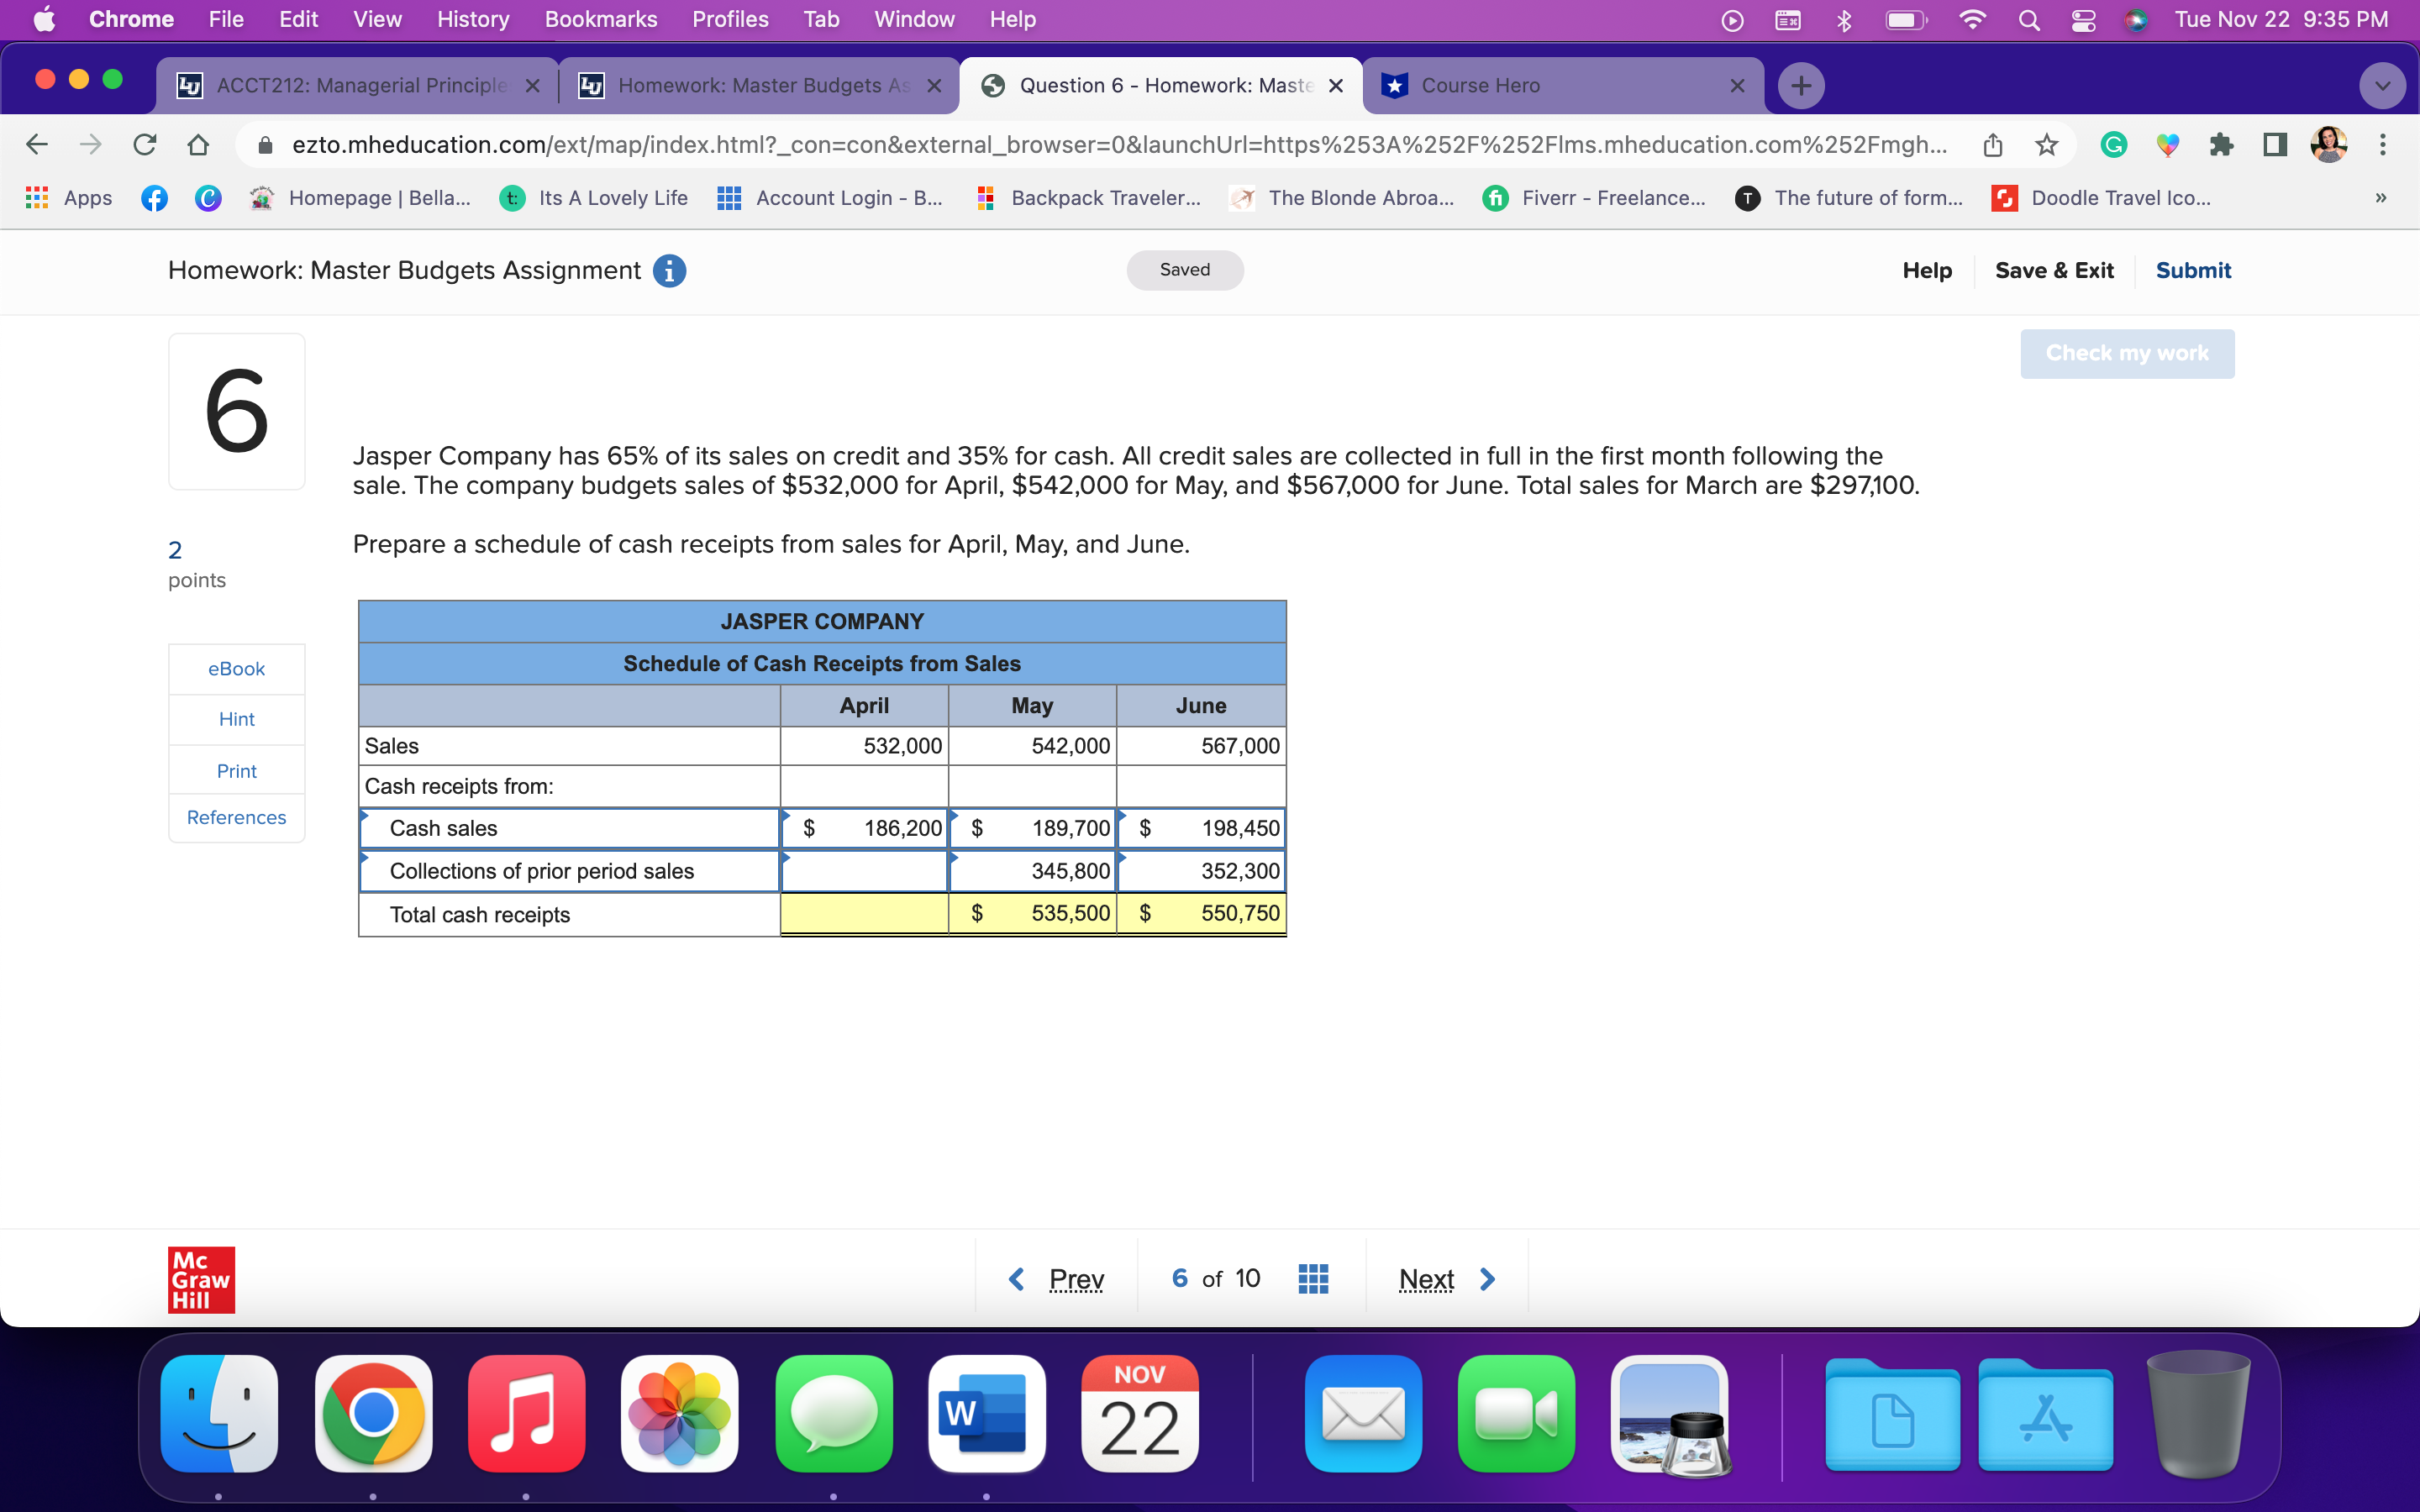
Task: Expand the tab search chevron
Action: [2381, 85]
